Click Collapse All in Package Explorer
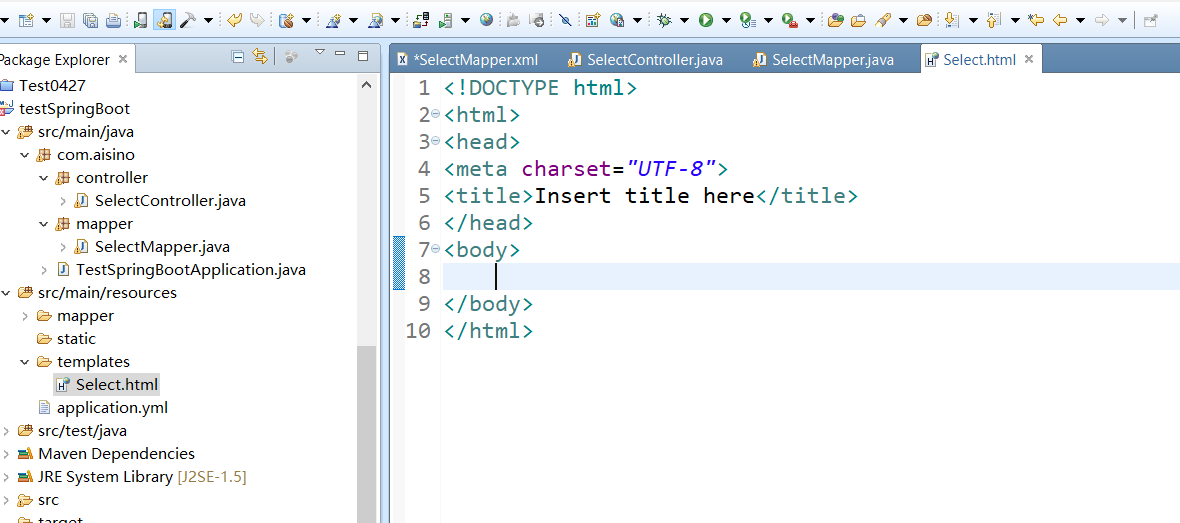Image resolution: width=1180 pixels, height=523 pixels. tap(238, 56)
